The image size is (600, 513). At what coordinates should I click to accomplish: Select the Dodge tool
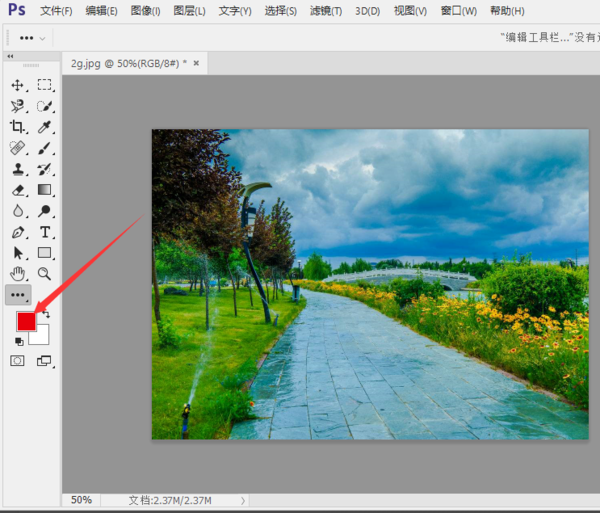tap(44, 211)
